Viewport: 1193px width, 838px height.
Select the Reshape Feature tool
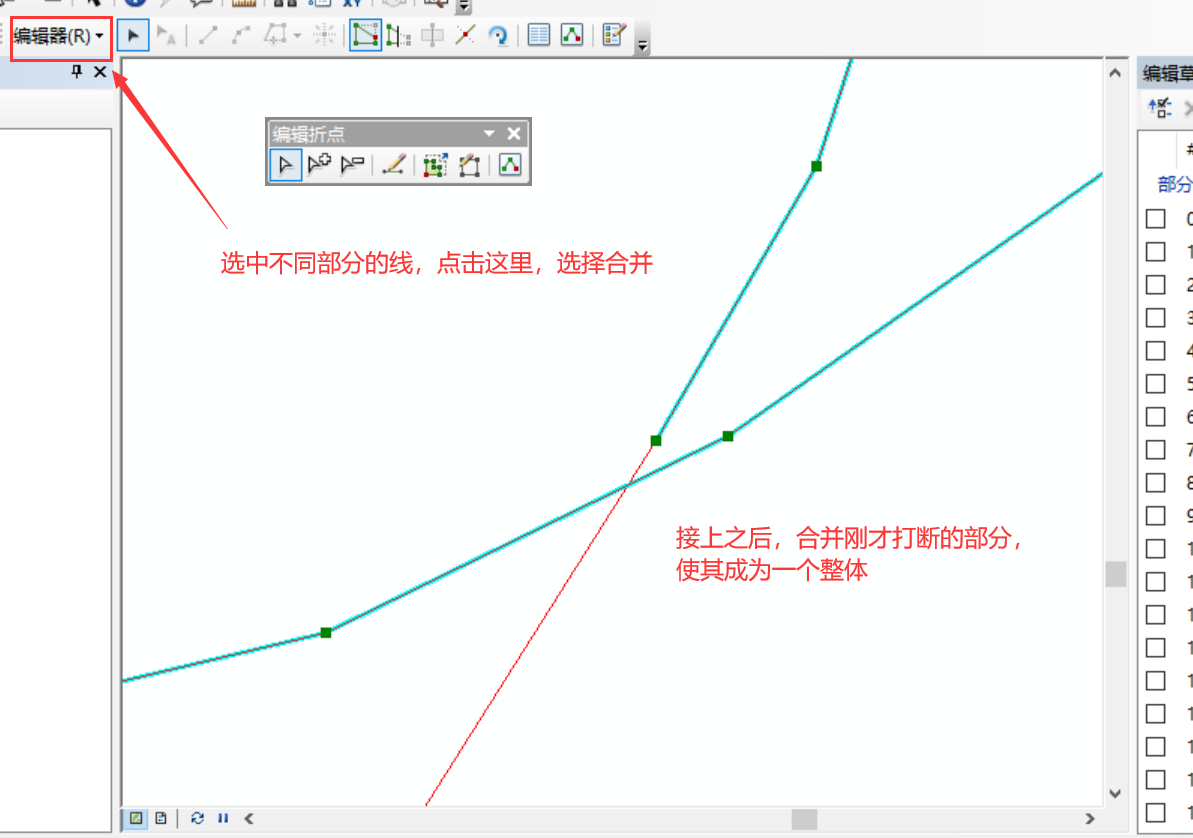click(x=398, y=35)
